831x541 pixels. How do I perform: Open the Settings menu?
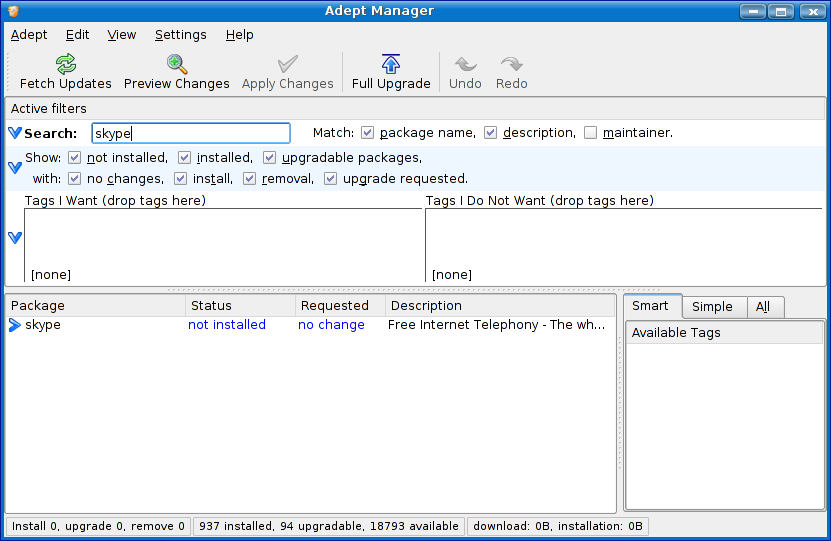click(180, 35)
